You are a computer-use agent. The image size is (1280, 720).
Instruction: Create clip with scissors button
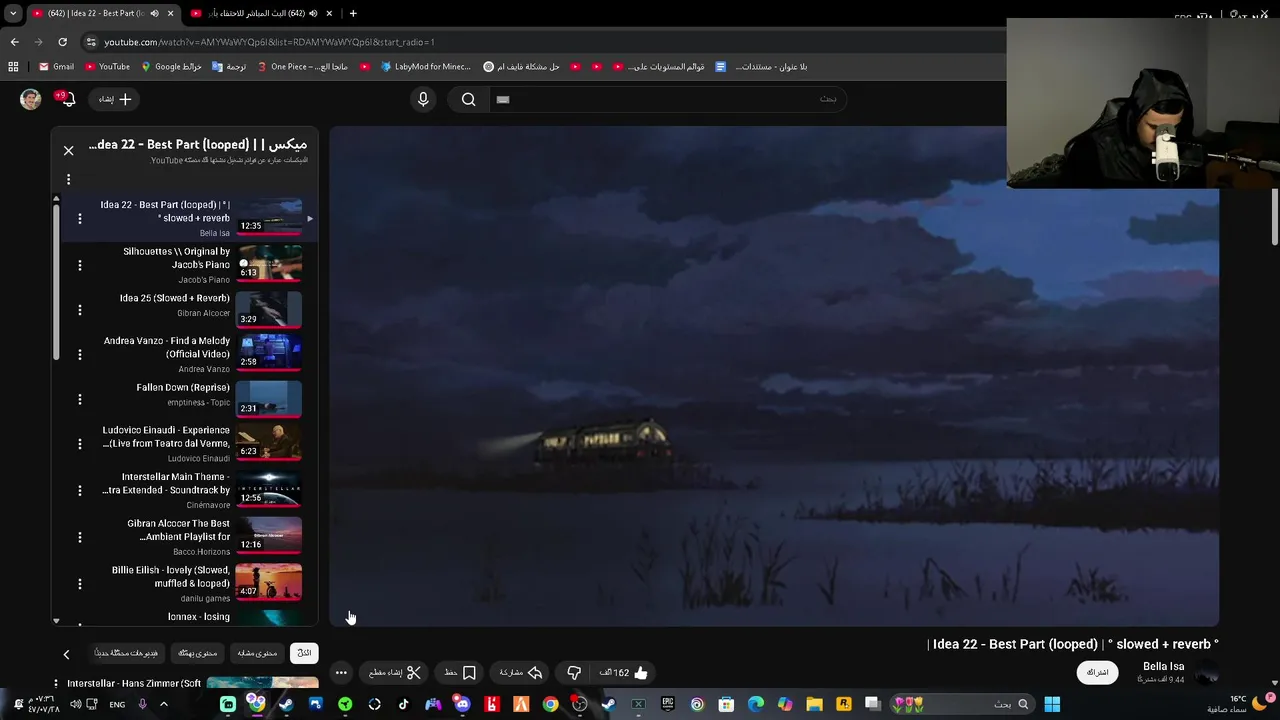[395, 673]
